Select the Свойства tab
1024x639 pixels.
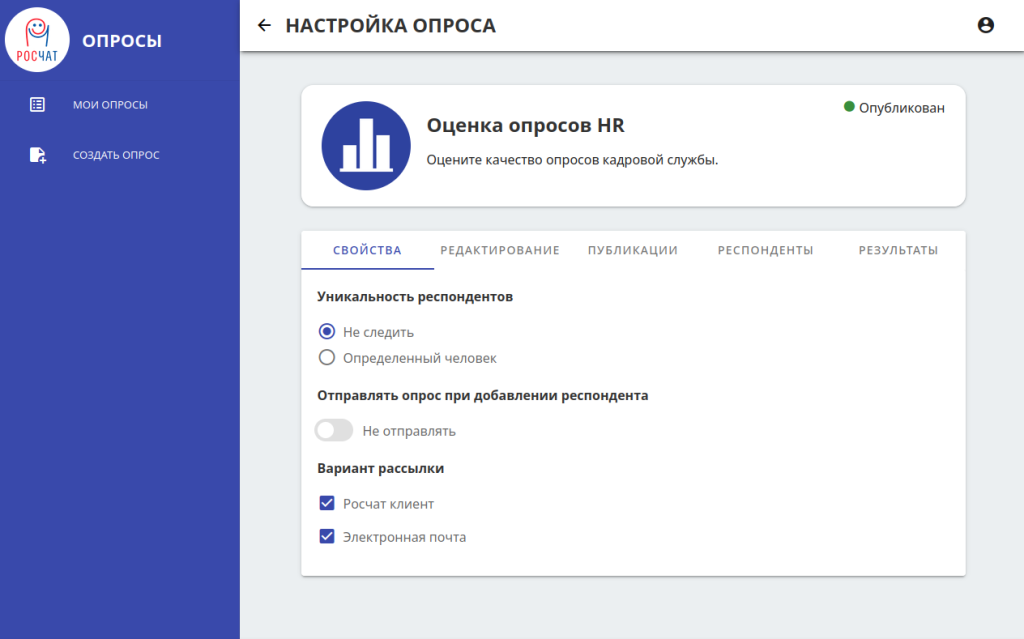pos(367,250)
